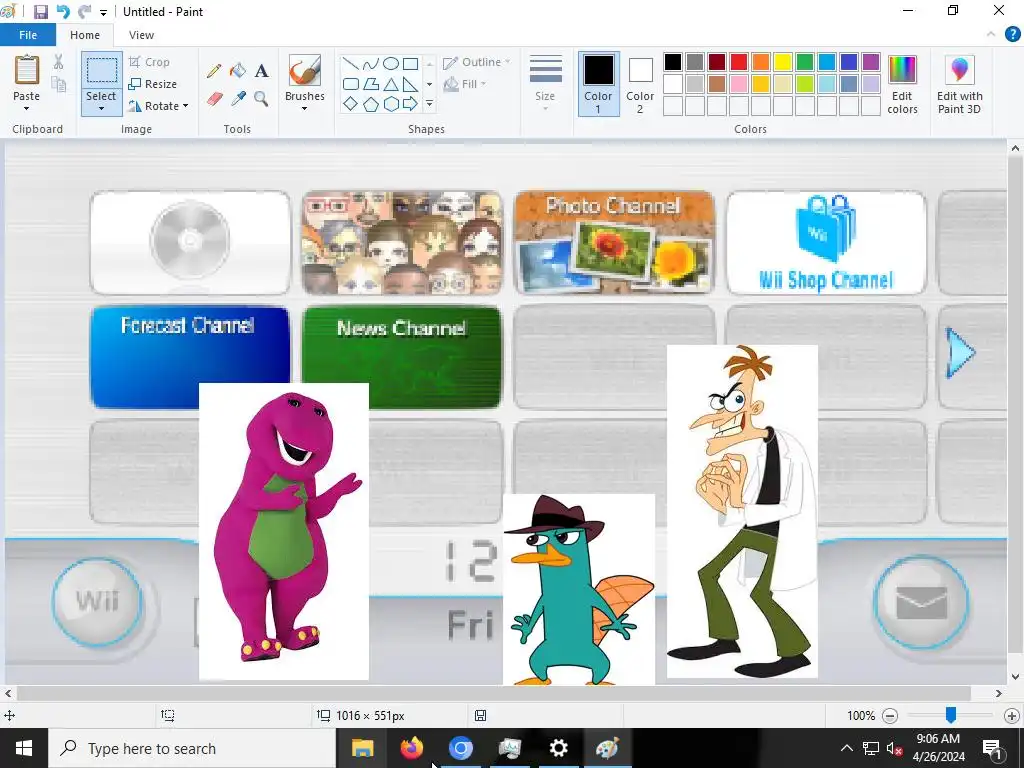The image size is (1024, 768).
Task: Open the Size thickness dropdown
Action: point(545,84)
